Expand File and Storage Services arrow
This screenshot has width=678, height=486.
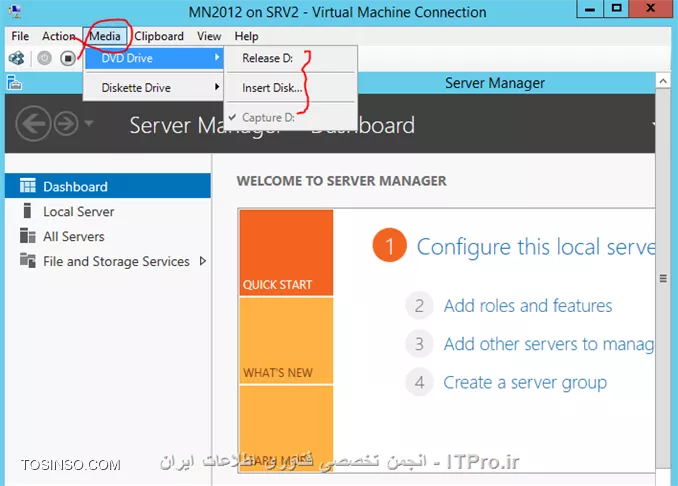(203, 261)
